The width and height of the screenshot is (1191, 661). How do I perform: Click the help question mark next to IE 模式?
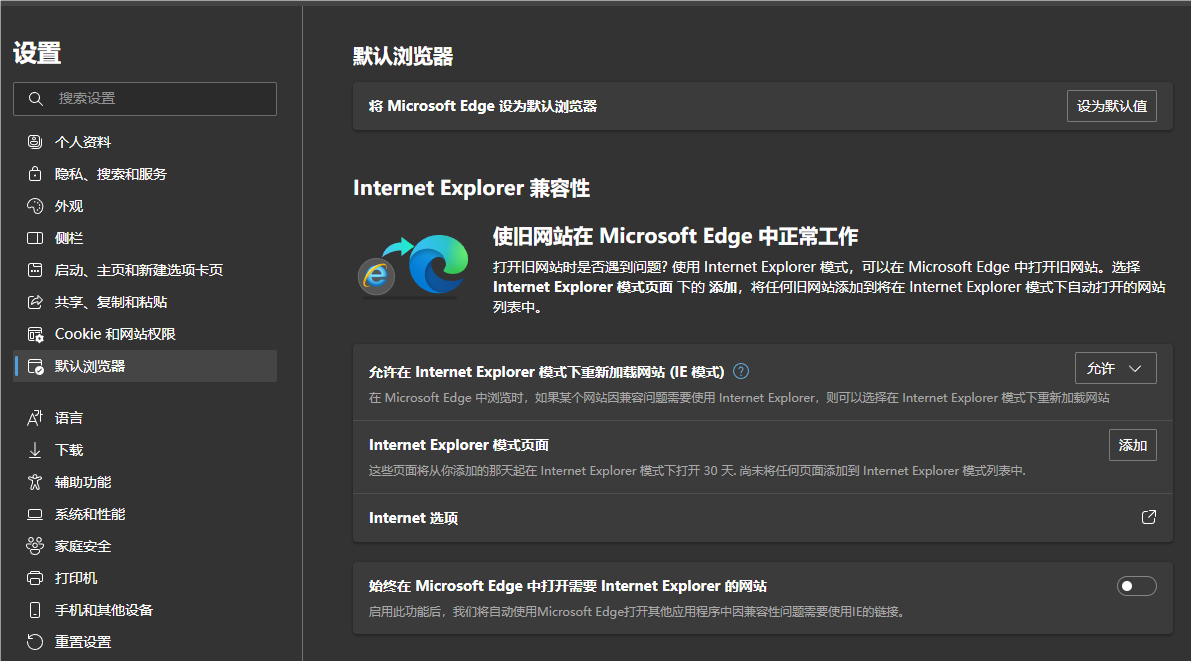pyautogui.click(x=741, y=371)
